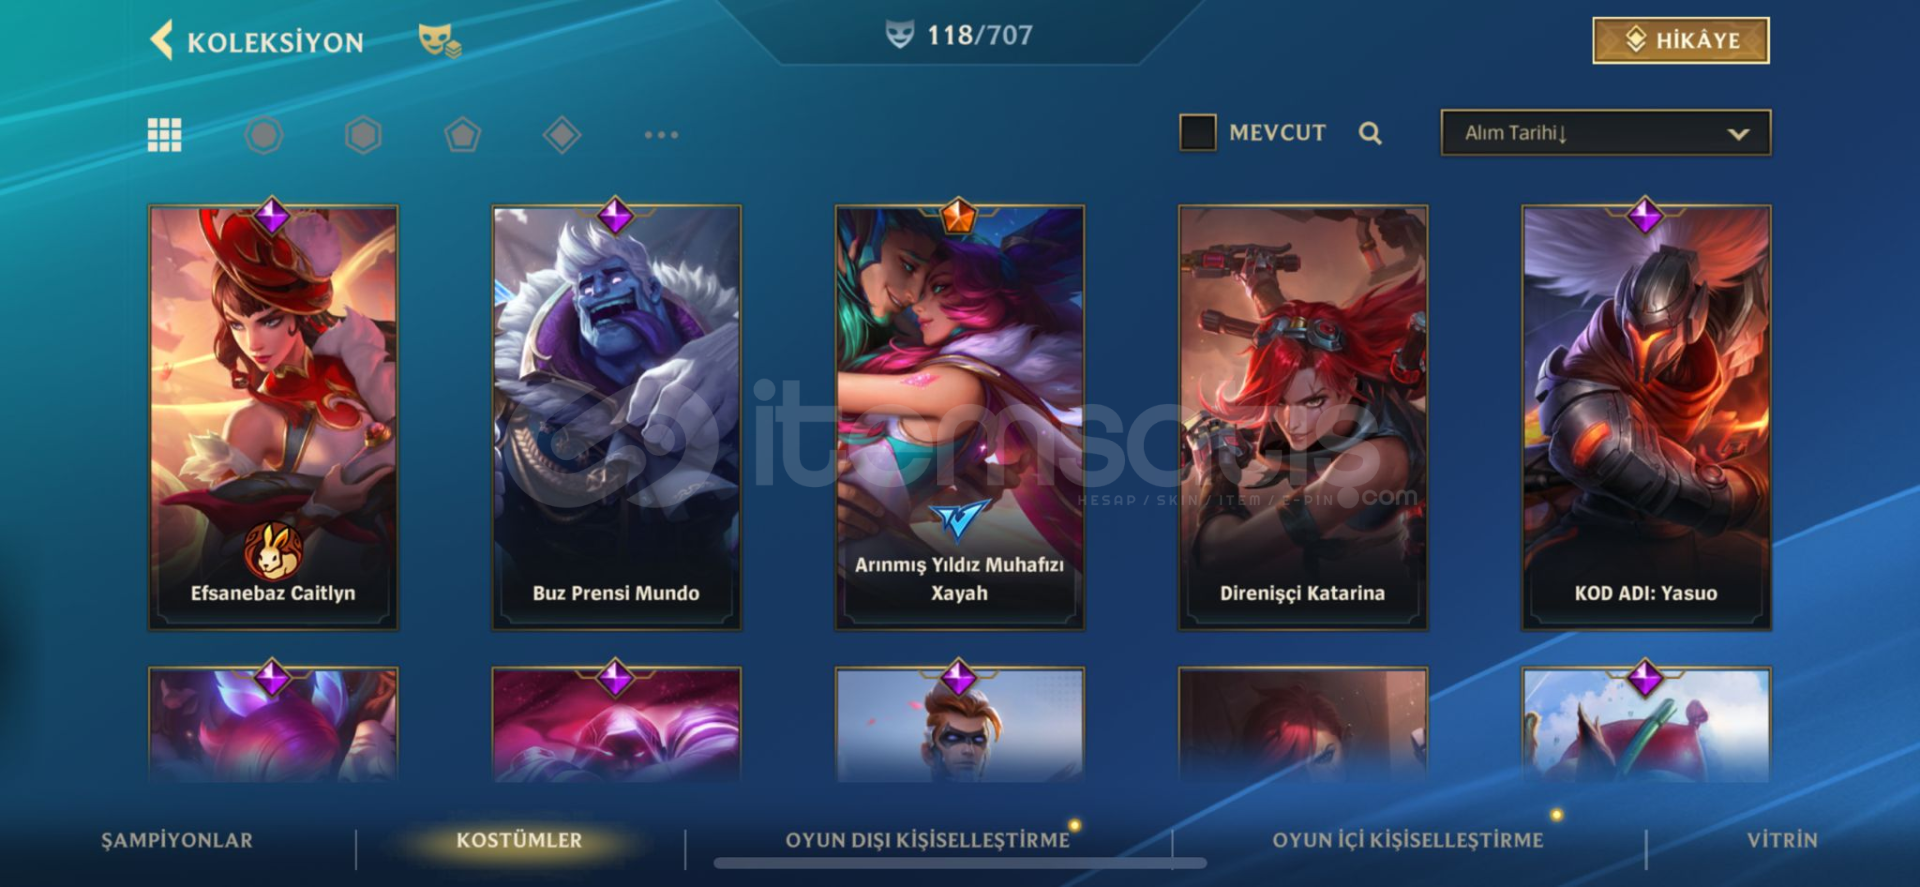Screen dimensions: 1920x887
Task: Filter by the hexagon rarity icon
Action: [x=363, y=135]
